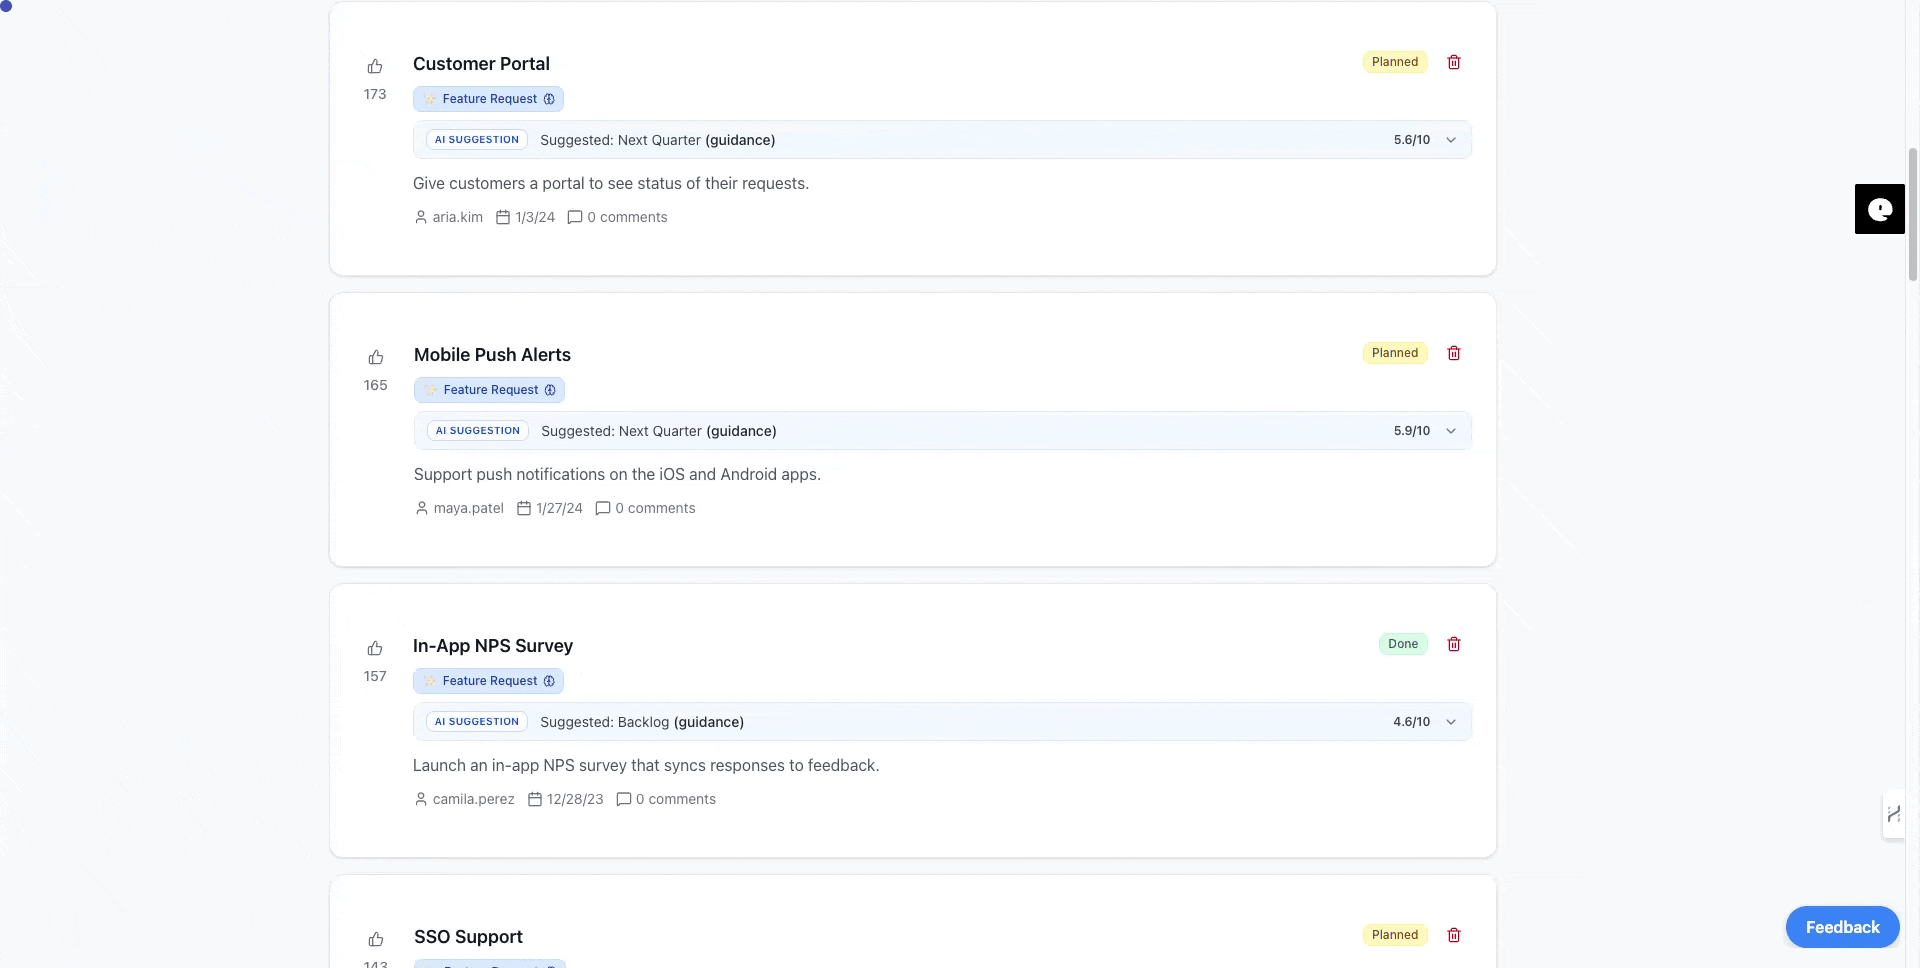Click the Planned status on Customer Portal
The height and width of the screenshot is (968, 1920).
pyautogui.click(x=1394, y=62)
